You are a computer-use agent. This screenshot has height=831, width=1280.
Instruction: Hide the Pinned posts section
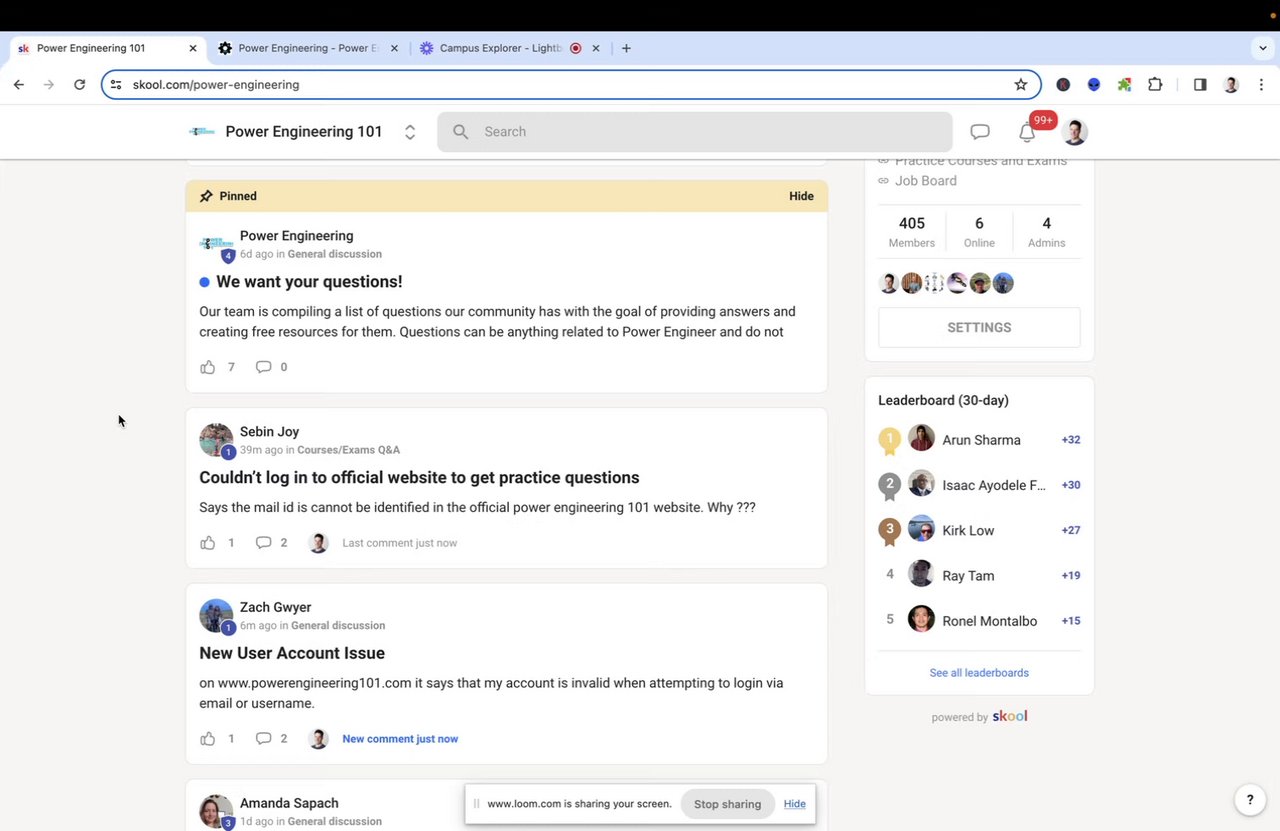click(x=801, y=196)
